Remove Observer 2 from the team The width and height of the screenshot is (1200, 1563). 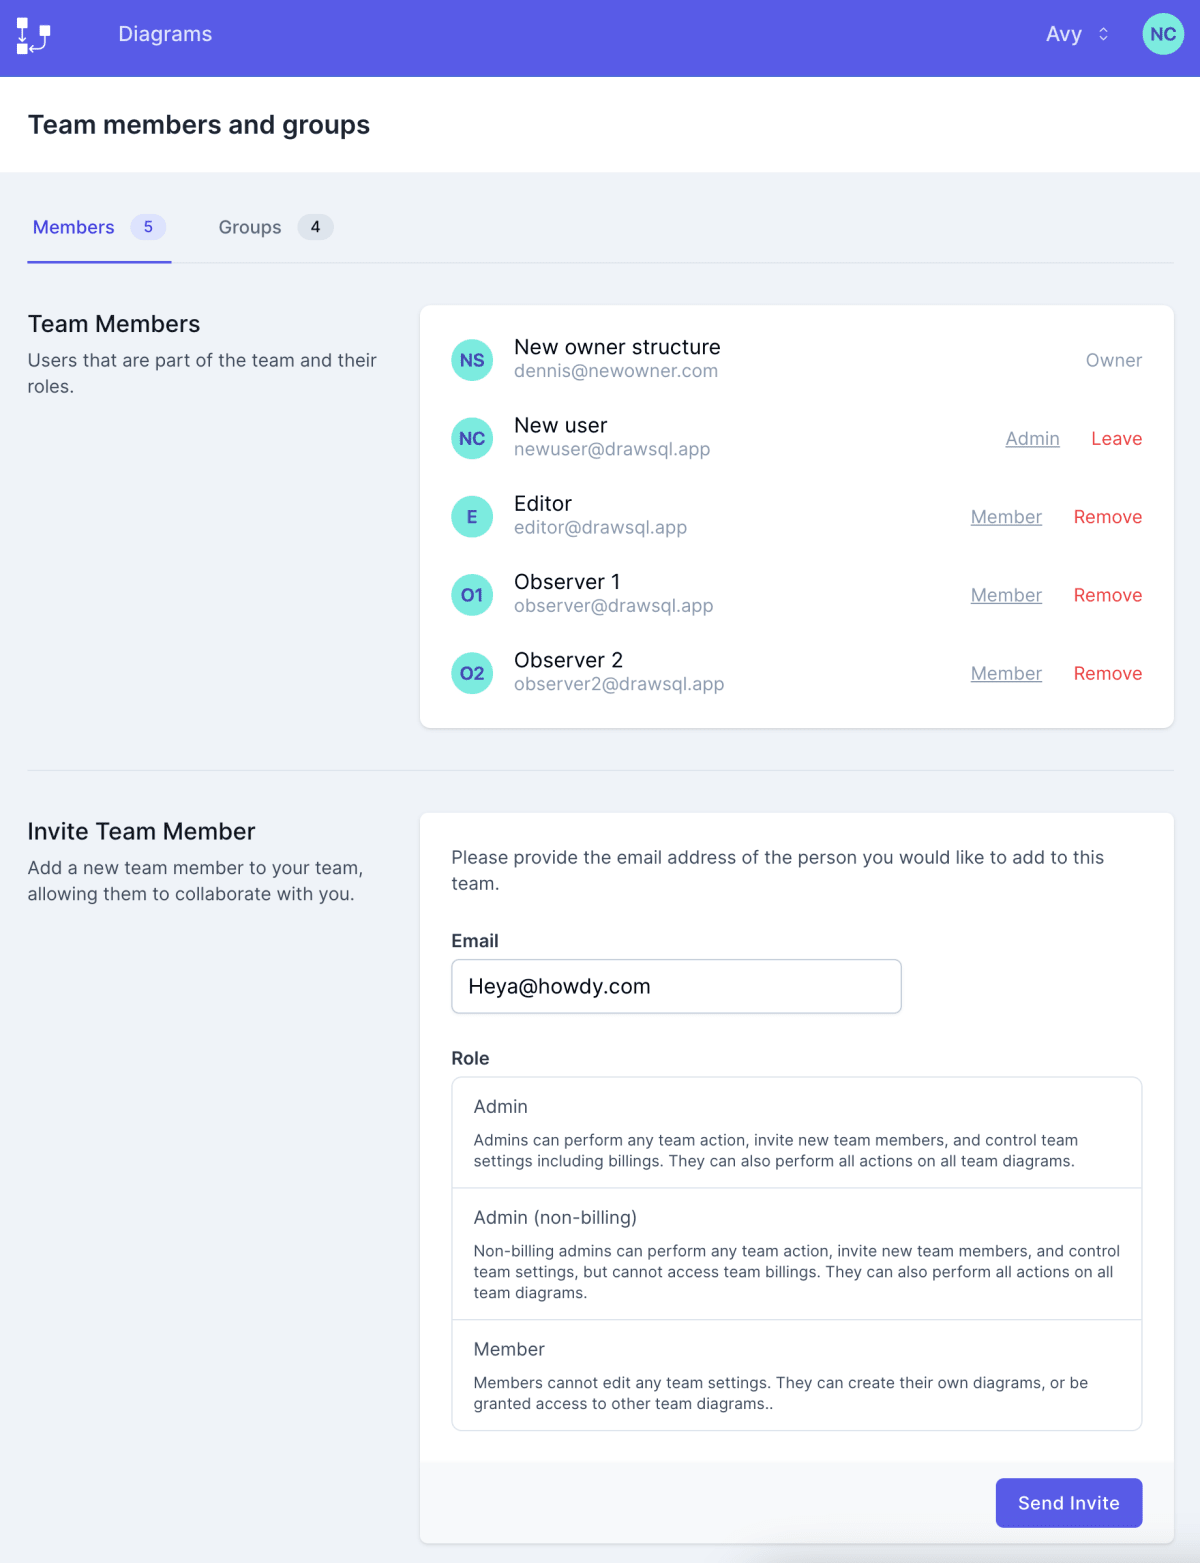point(1107,673)
